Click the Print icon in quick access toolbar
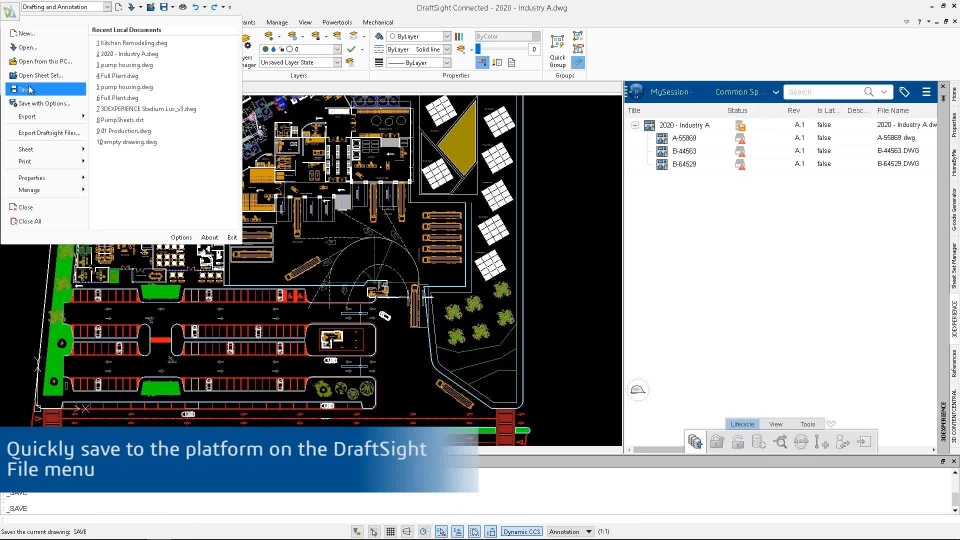Image resolution: width=960 pixels, height=540 pixels. click(x=182, y=7)
